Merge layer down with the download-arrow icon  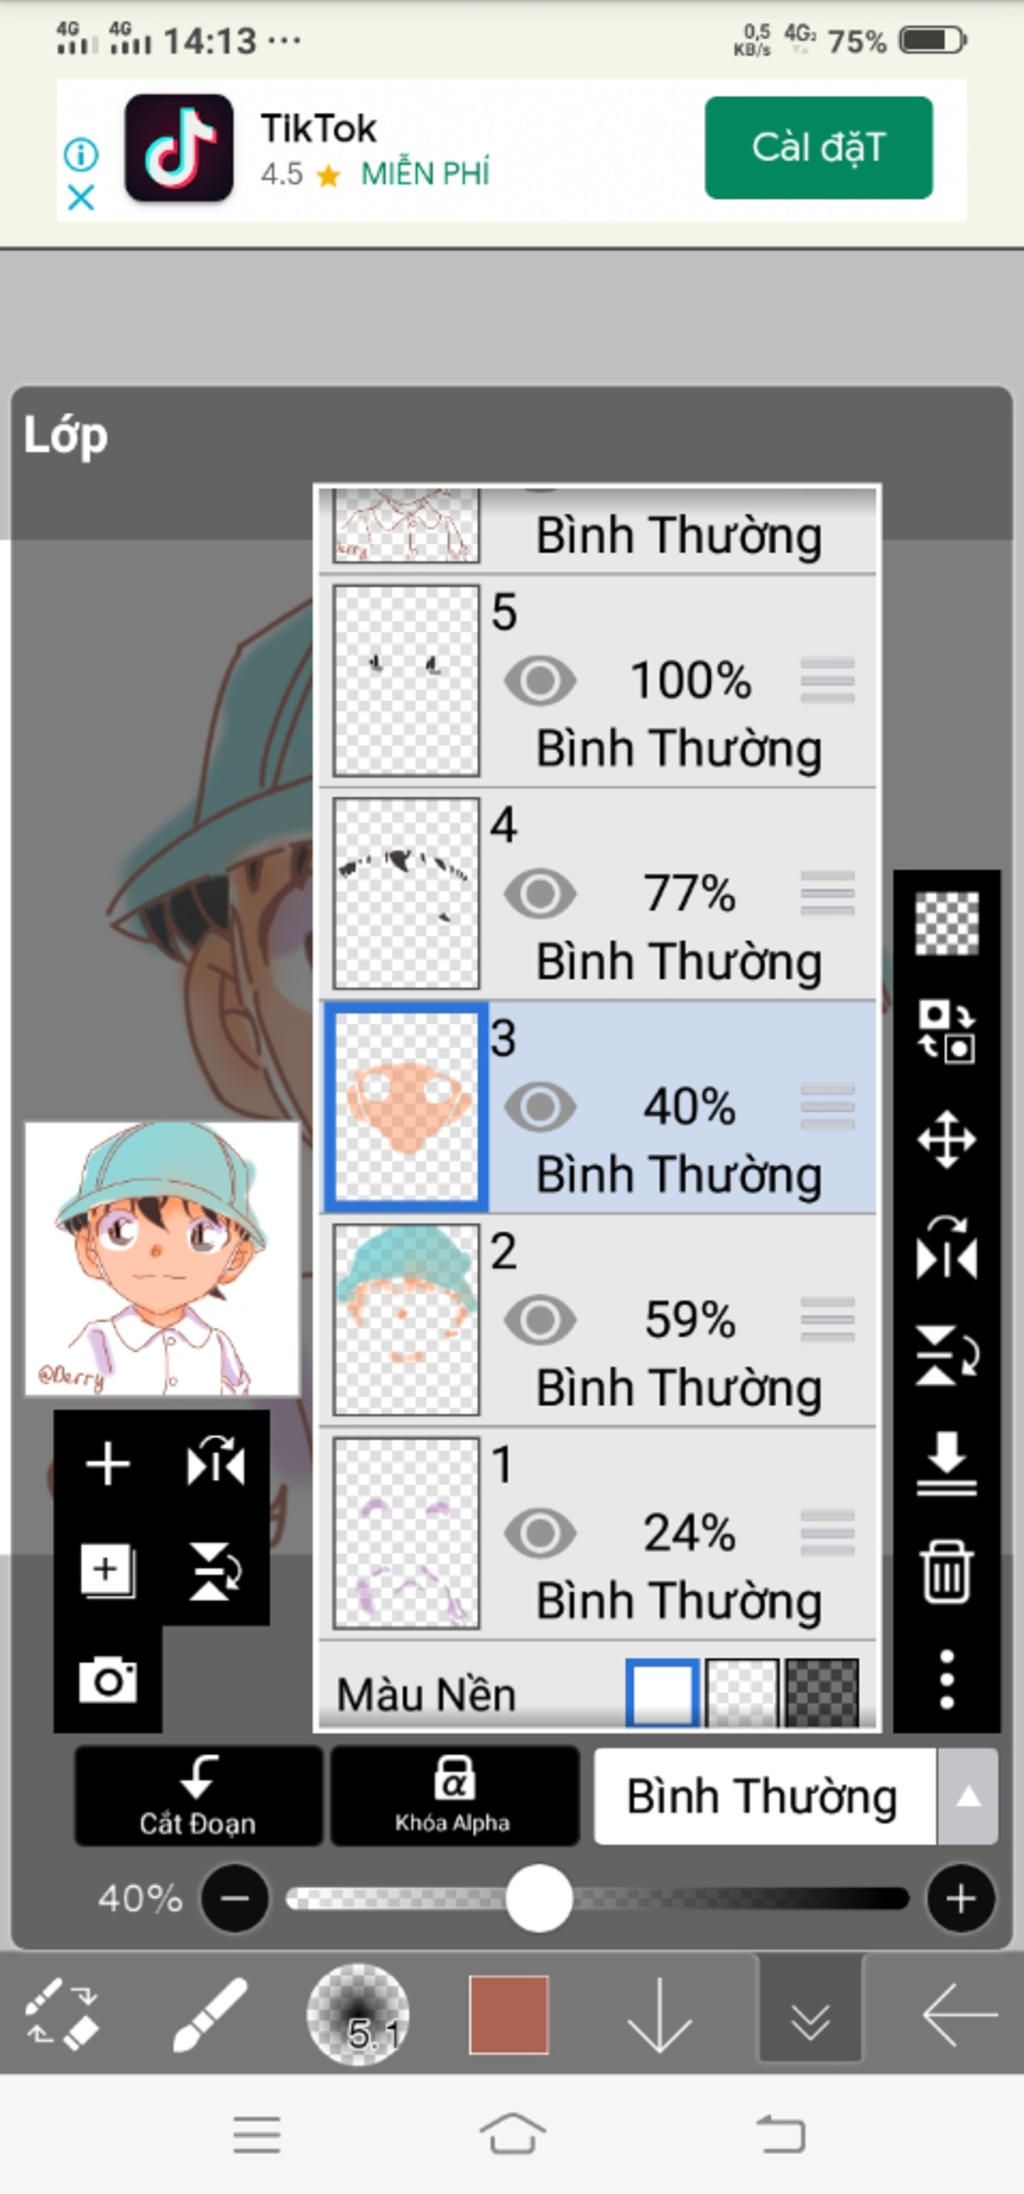(946, 1462)
